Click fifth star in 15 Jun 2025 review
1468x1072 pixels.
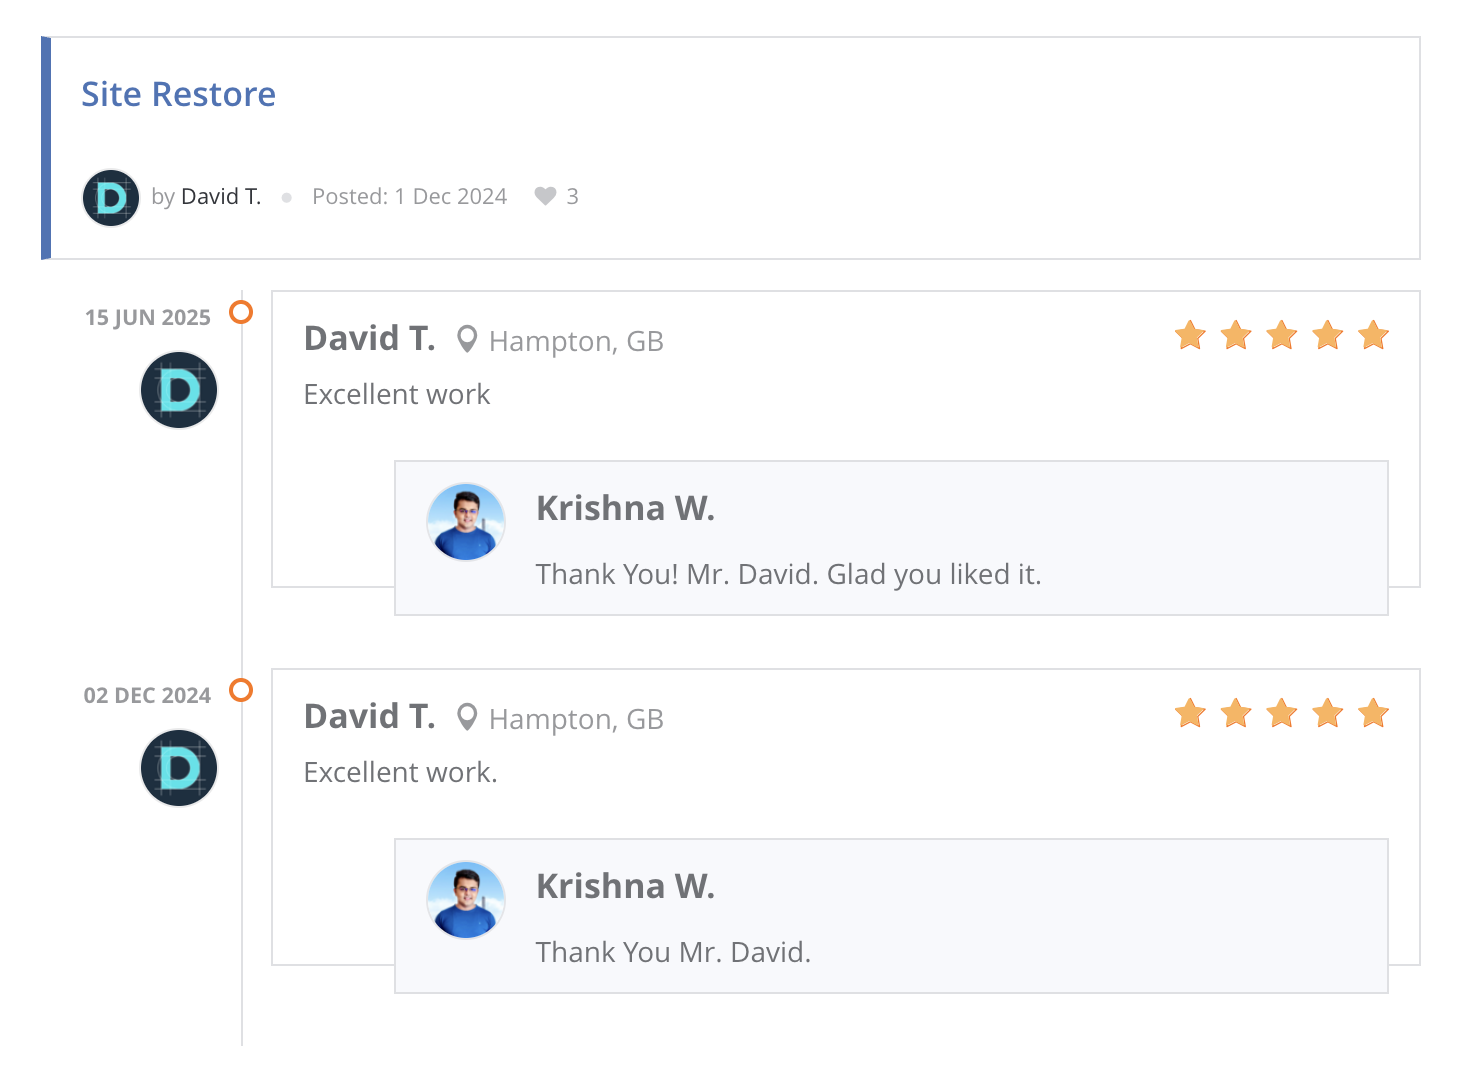tap(1374, 335)
